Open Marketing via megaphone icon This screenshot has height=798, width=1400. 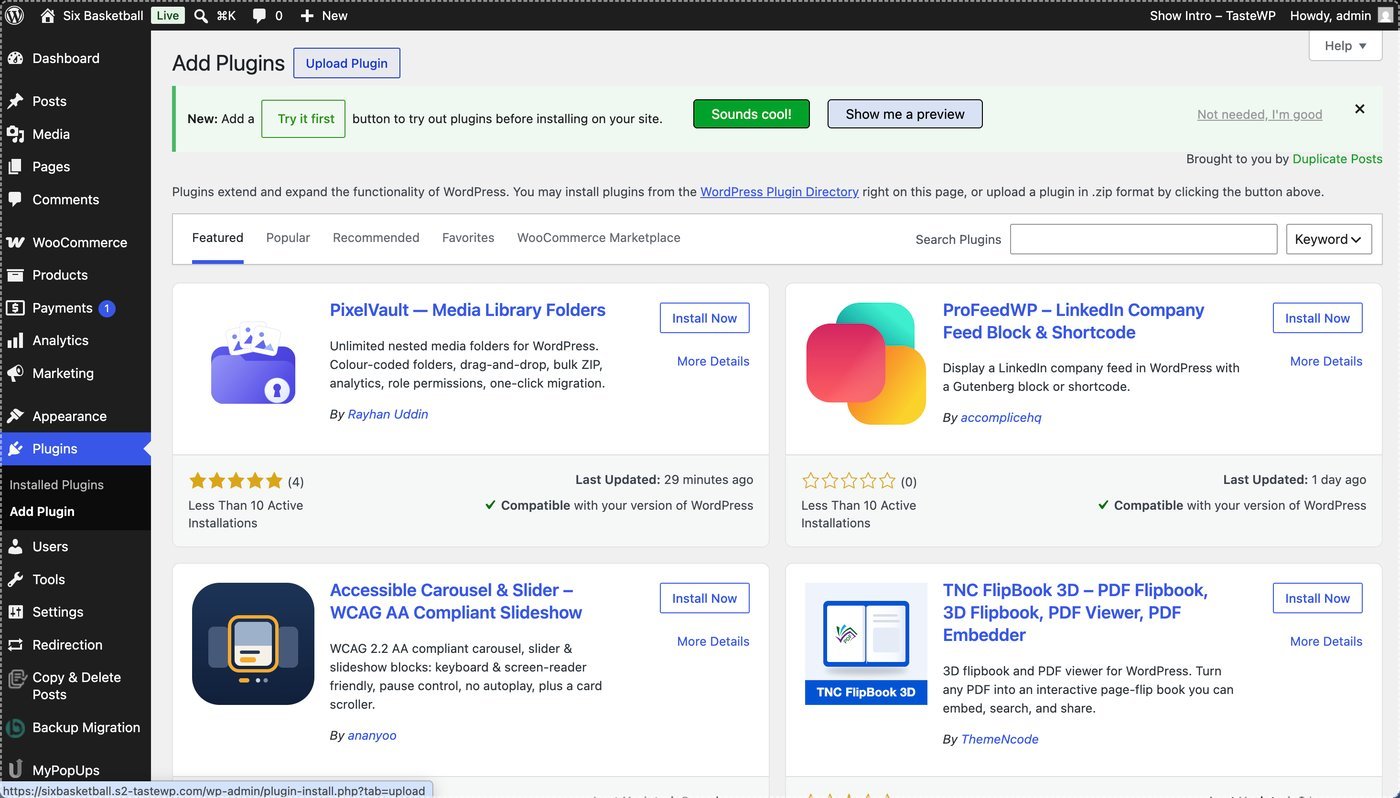pyautogui.click(x=15, y=373)
